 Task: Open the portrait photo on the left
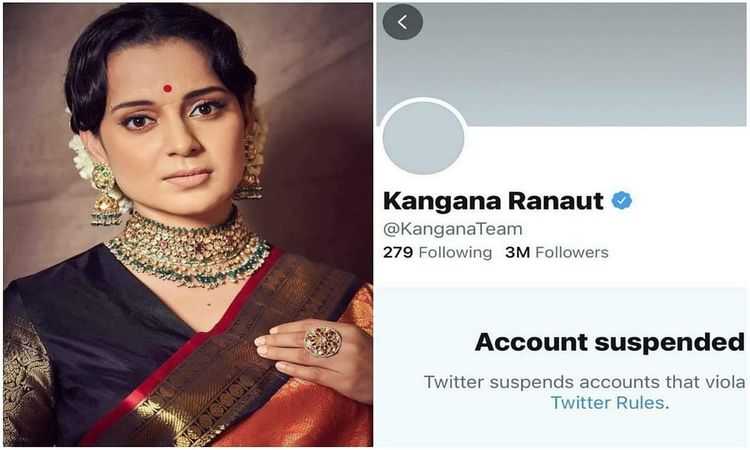click(188, 225)
